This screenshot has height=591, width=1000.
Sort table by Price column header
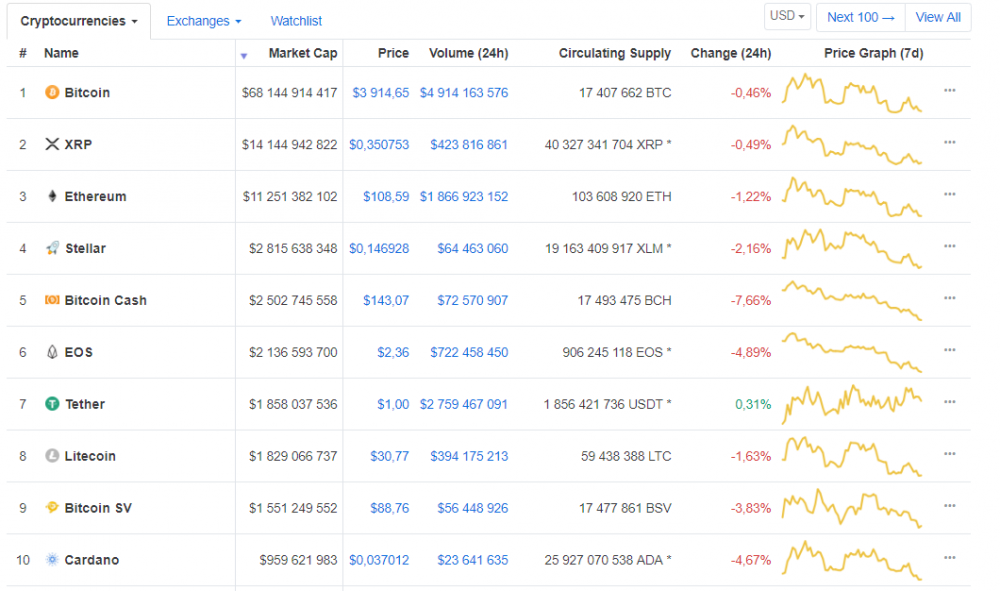[393, 53]
